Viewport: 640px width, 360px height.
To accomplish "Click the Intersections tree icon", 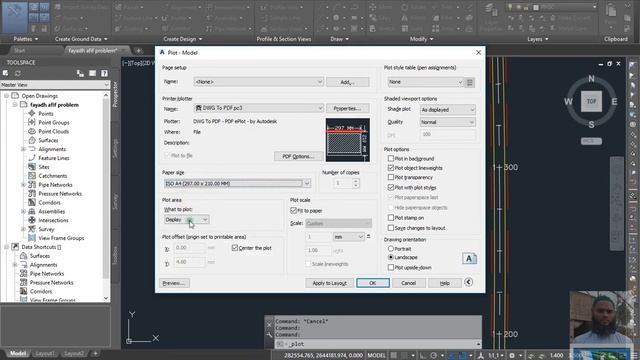I will coord(32,220).
